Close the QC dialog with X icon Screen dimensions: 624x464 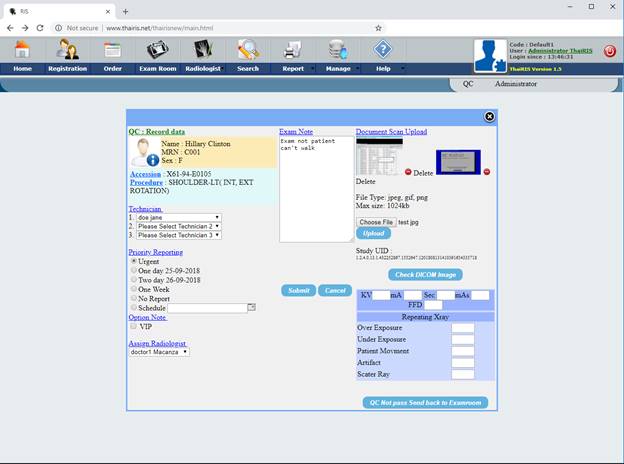pyautogui.click(x=489, y=116)
